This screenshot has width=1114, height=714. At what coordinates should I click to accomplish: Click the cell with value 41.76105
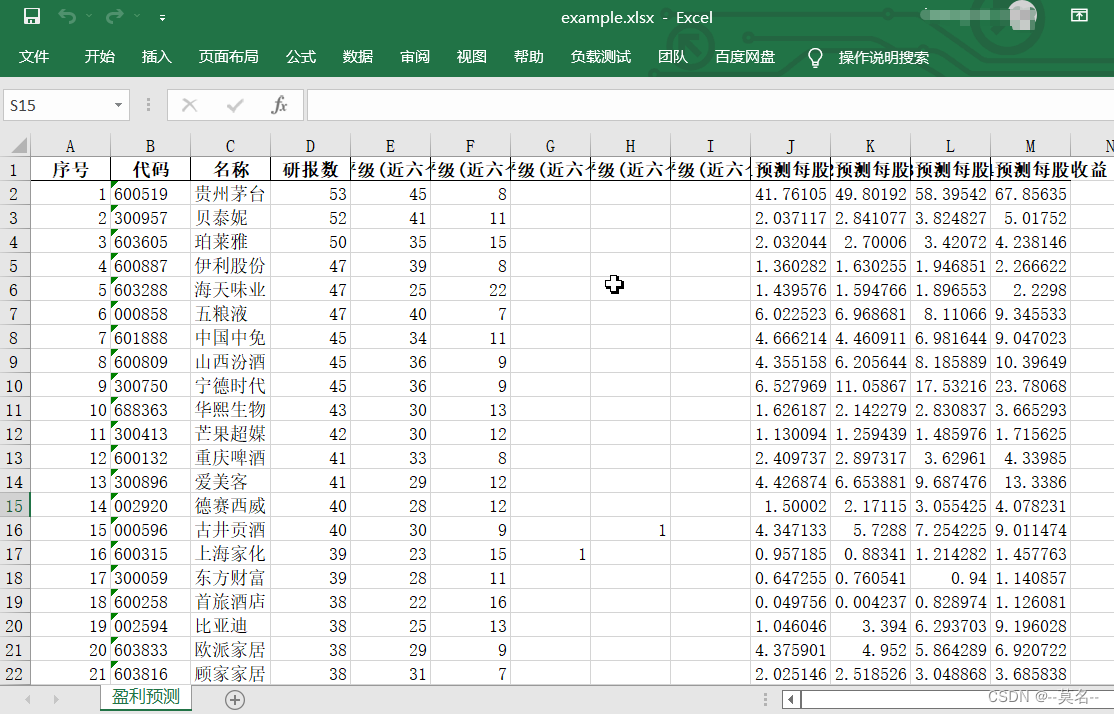click(791, 194)
